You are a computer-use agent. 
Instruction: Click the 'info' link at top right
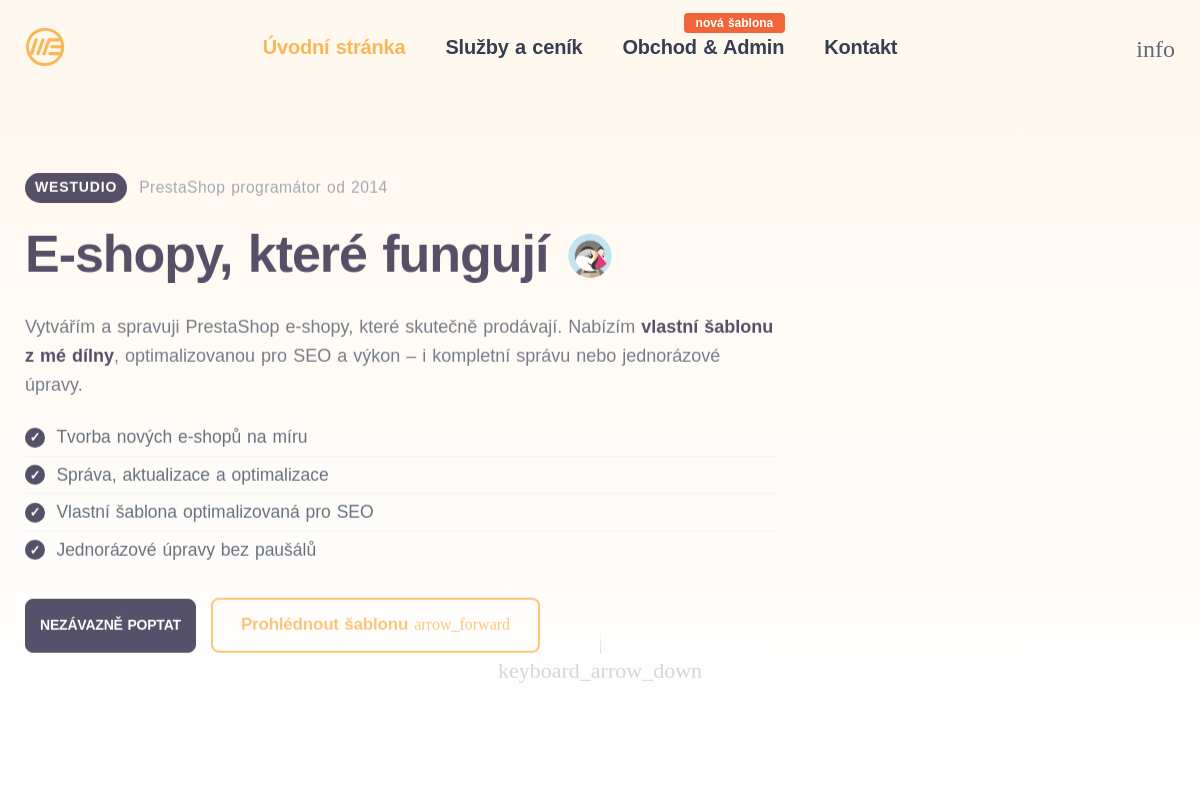point(1155,49)
